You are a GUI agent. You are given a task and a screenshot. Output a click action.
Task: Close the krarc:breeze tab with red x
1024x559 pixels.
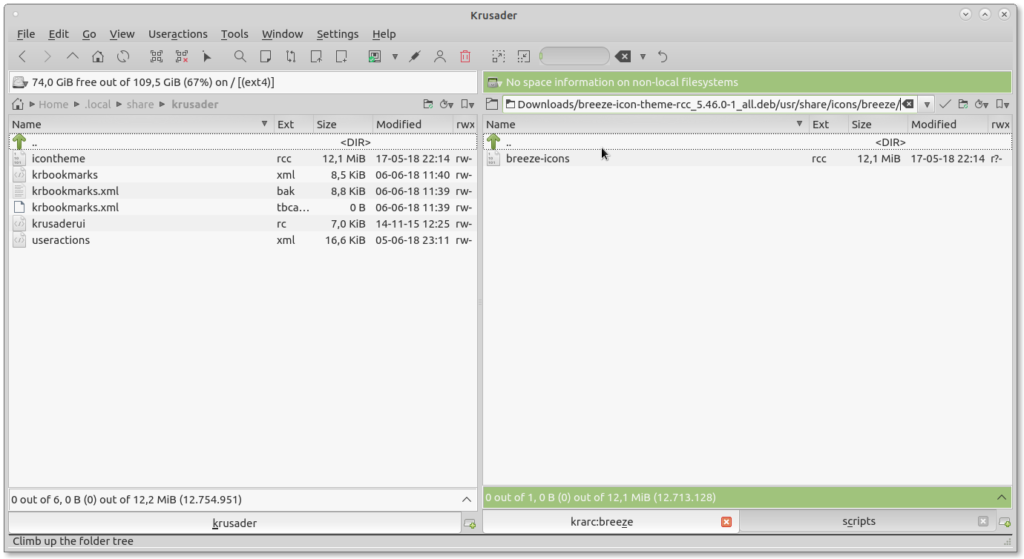(x=726, y=522)
